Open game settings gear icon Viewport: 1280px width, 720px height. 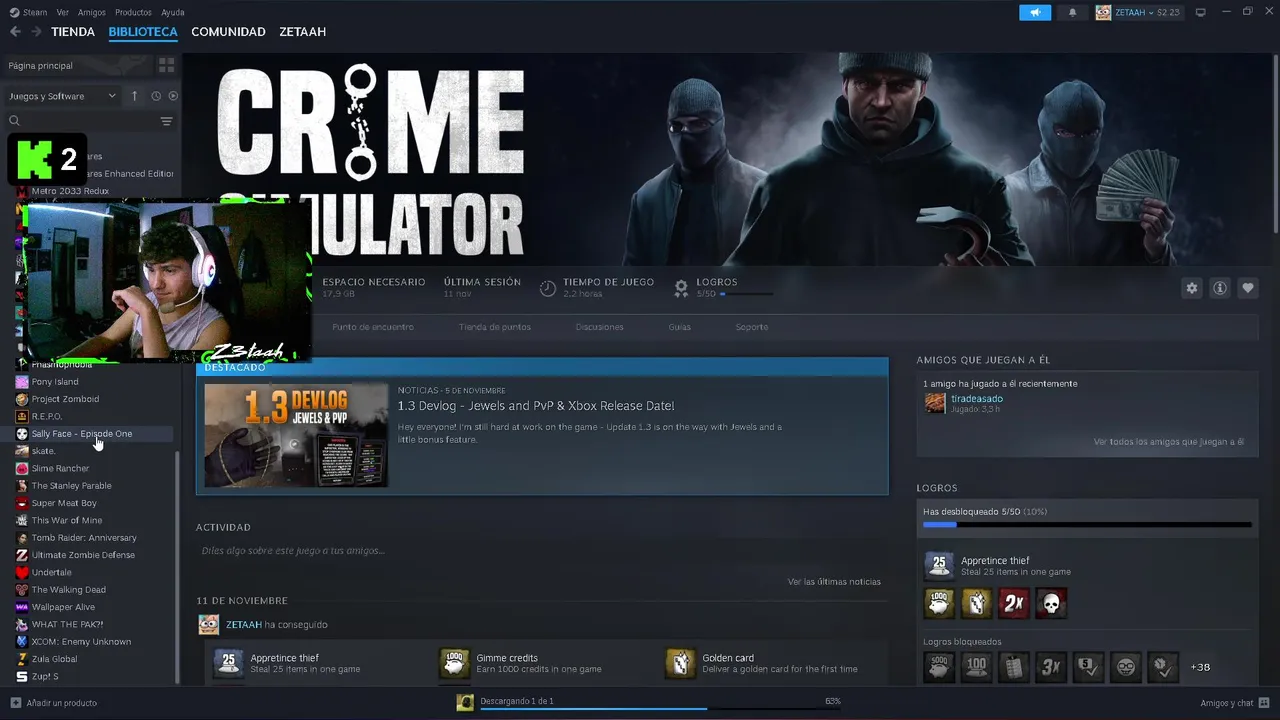1191,288
